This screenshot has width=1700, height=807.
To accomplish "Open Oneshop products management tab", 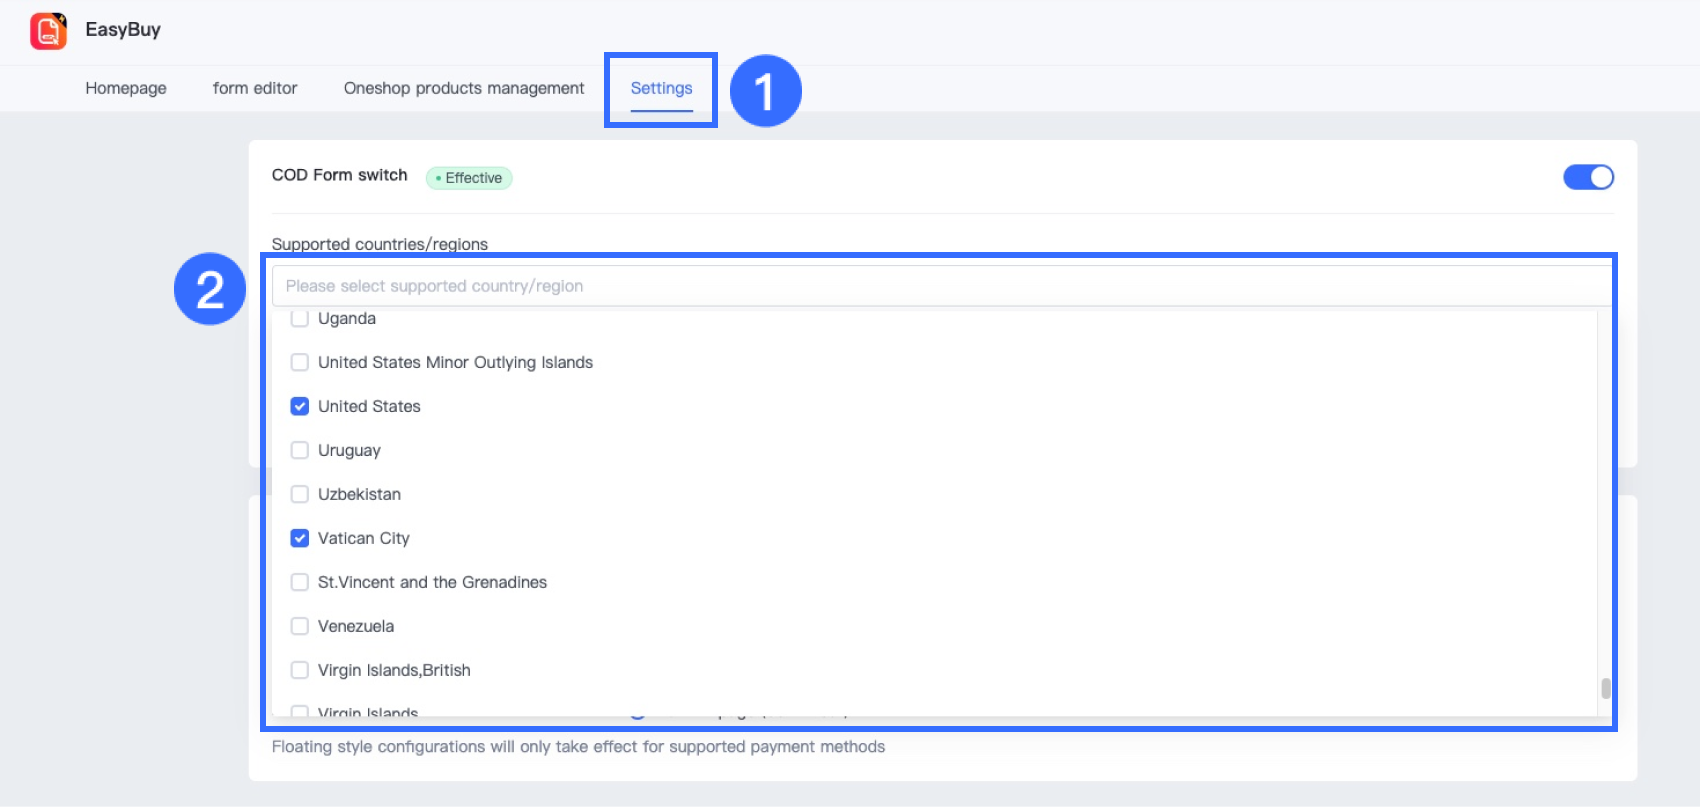I will click(x=464, y=88).
